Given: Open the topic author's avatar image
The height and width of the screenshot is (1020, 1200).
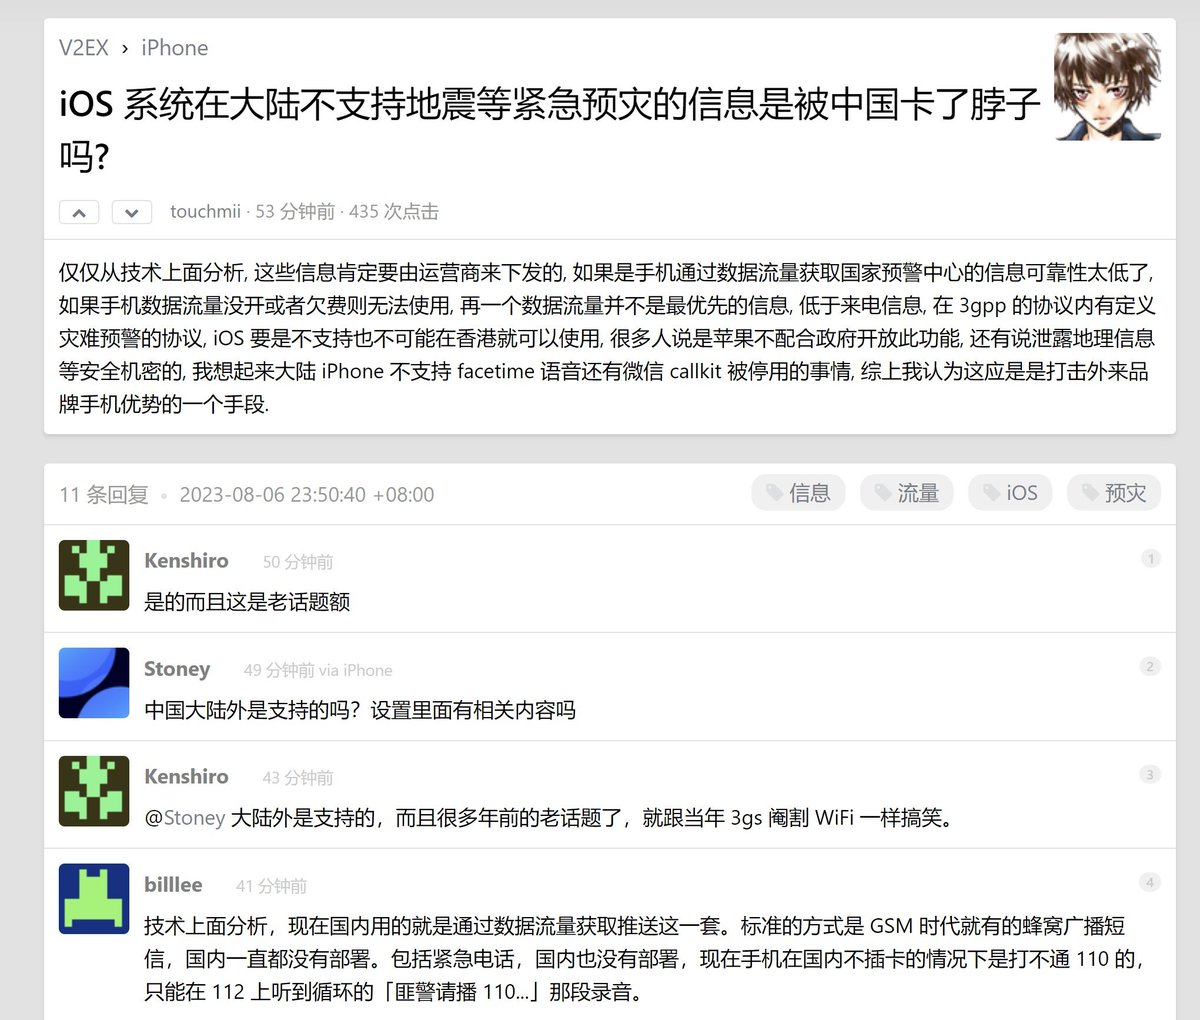Looking at the screenshot, I should (1107, 87).
